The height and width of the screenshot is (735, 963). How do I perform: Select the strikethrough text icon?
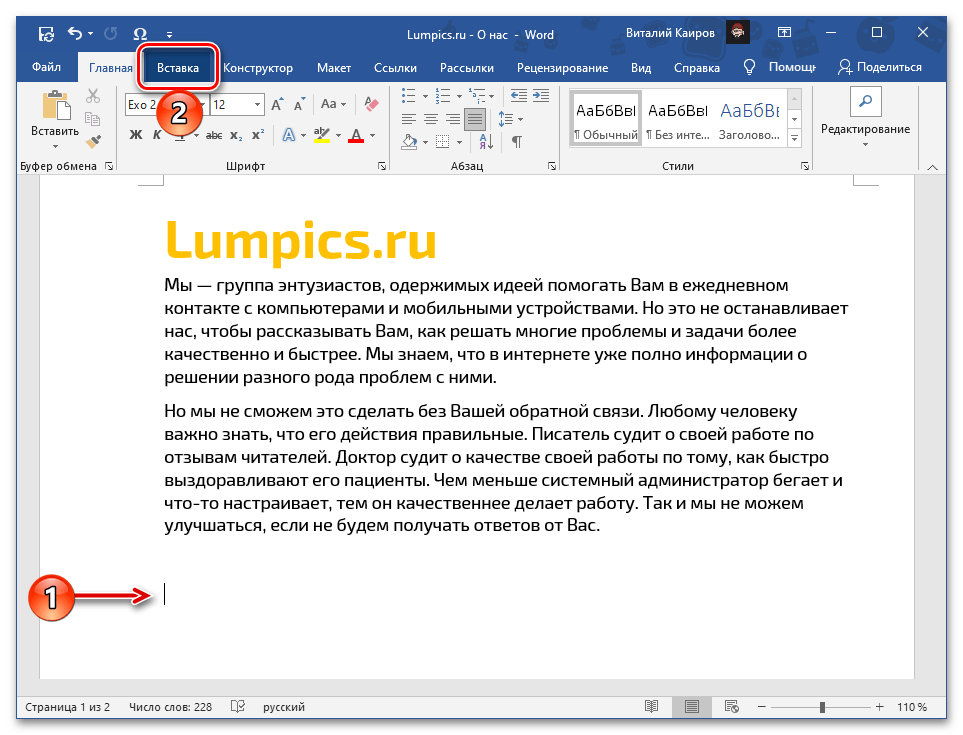pyautogui.click(x=216, y=135)
